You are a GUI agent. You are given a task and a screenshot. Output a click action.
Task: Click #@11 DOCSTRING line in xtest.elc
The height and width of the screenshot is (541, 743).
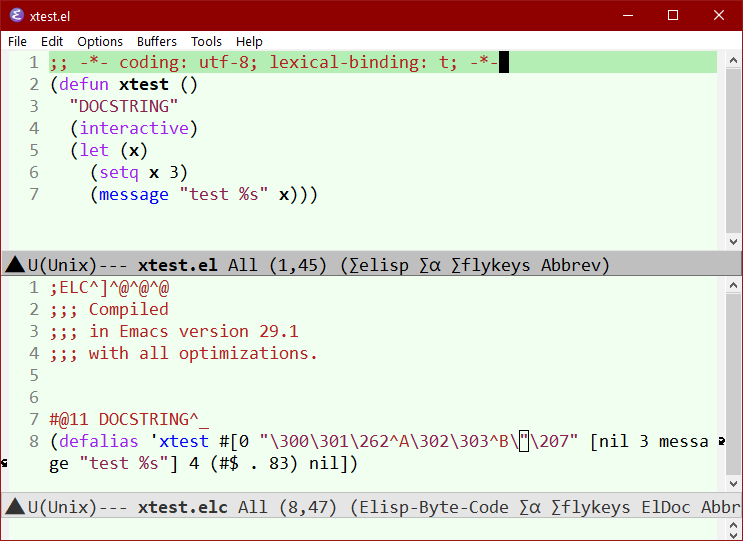click(129, 419)
